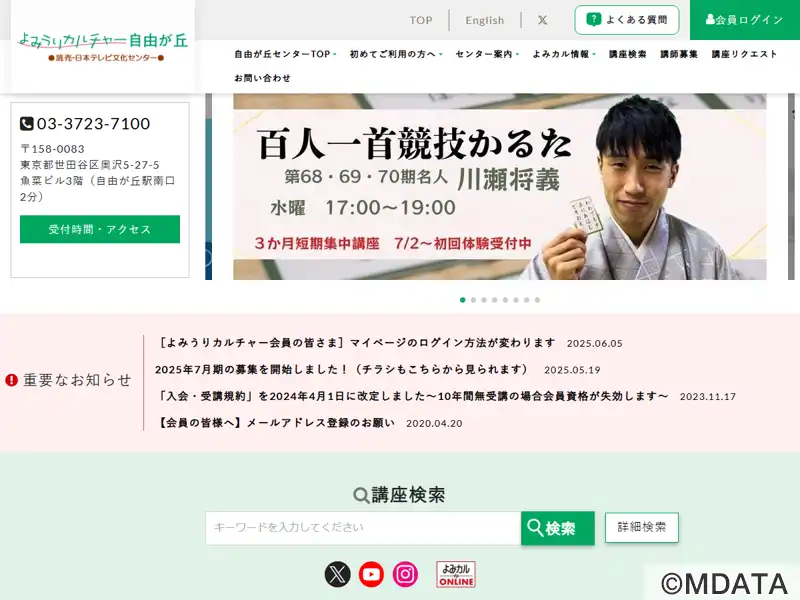Screen dimensions: 800x600
Task: Click the keyword search input field
Action: click(363, 528)
